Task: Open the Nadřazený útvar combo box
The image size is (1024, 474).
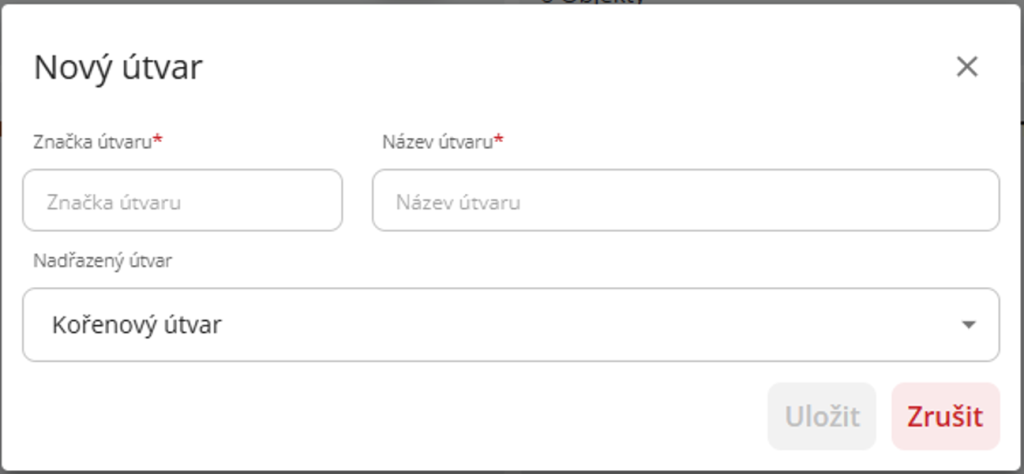Action: click(510, 325)
